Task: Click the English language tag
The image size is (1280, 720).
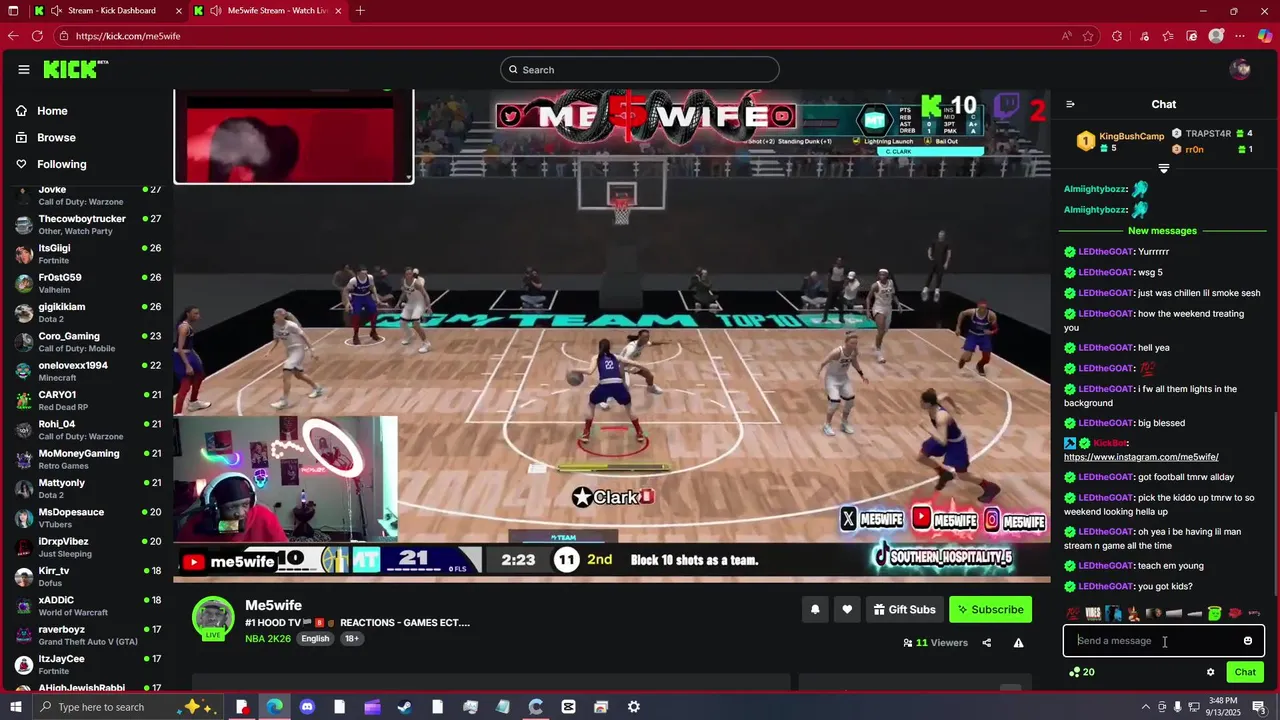Action: [315, 638]
